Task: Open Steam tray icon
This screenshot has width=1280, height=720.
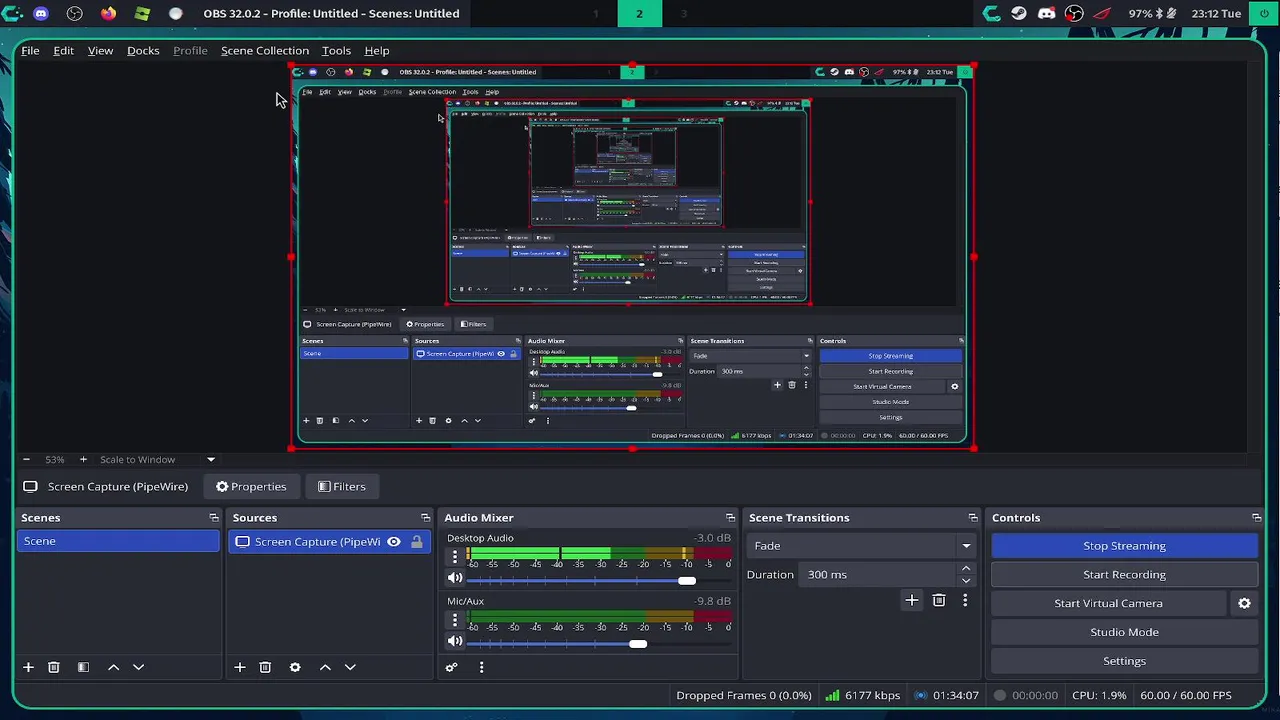Action: pyautogui.click(x=1019, y=13)
